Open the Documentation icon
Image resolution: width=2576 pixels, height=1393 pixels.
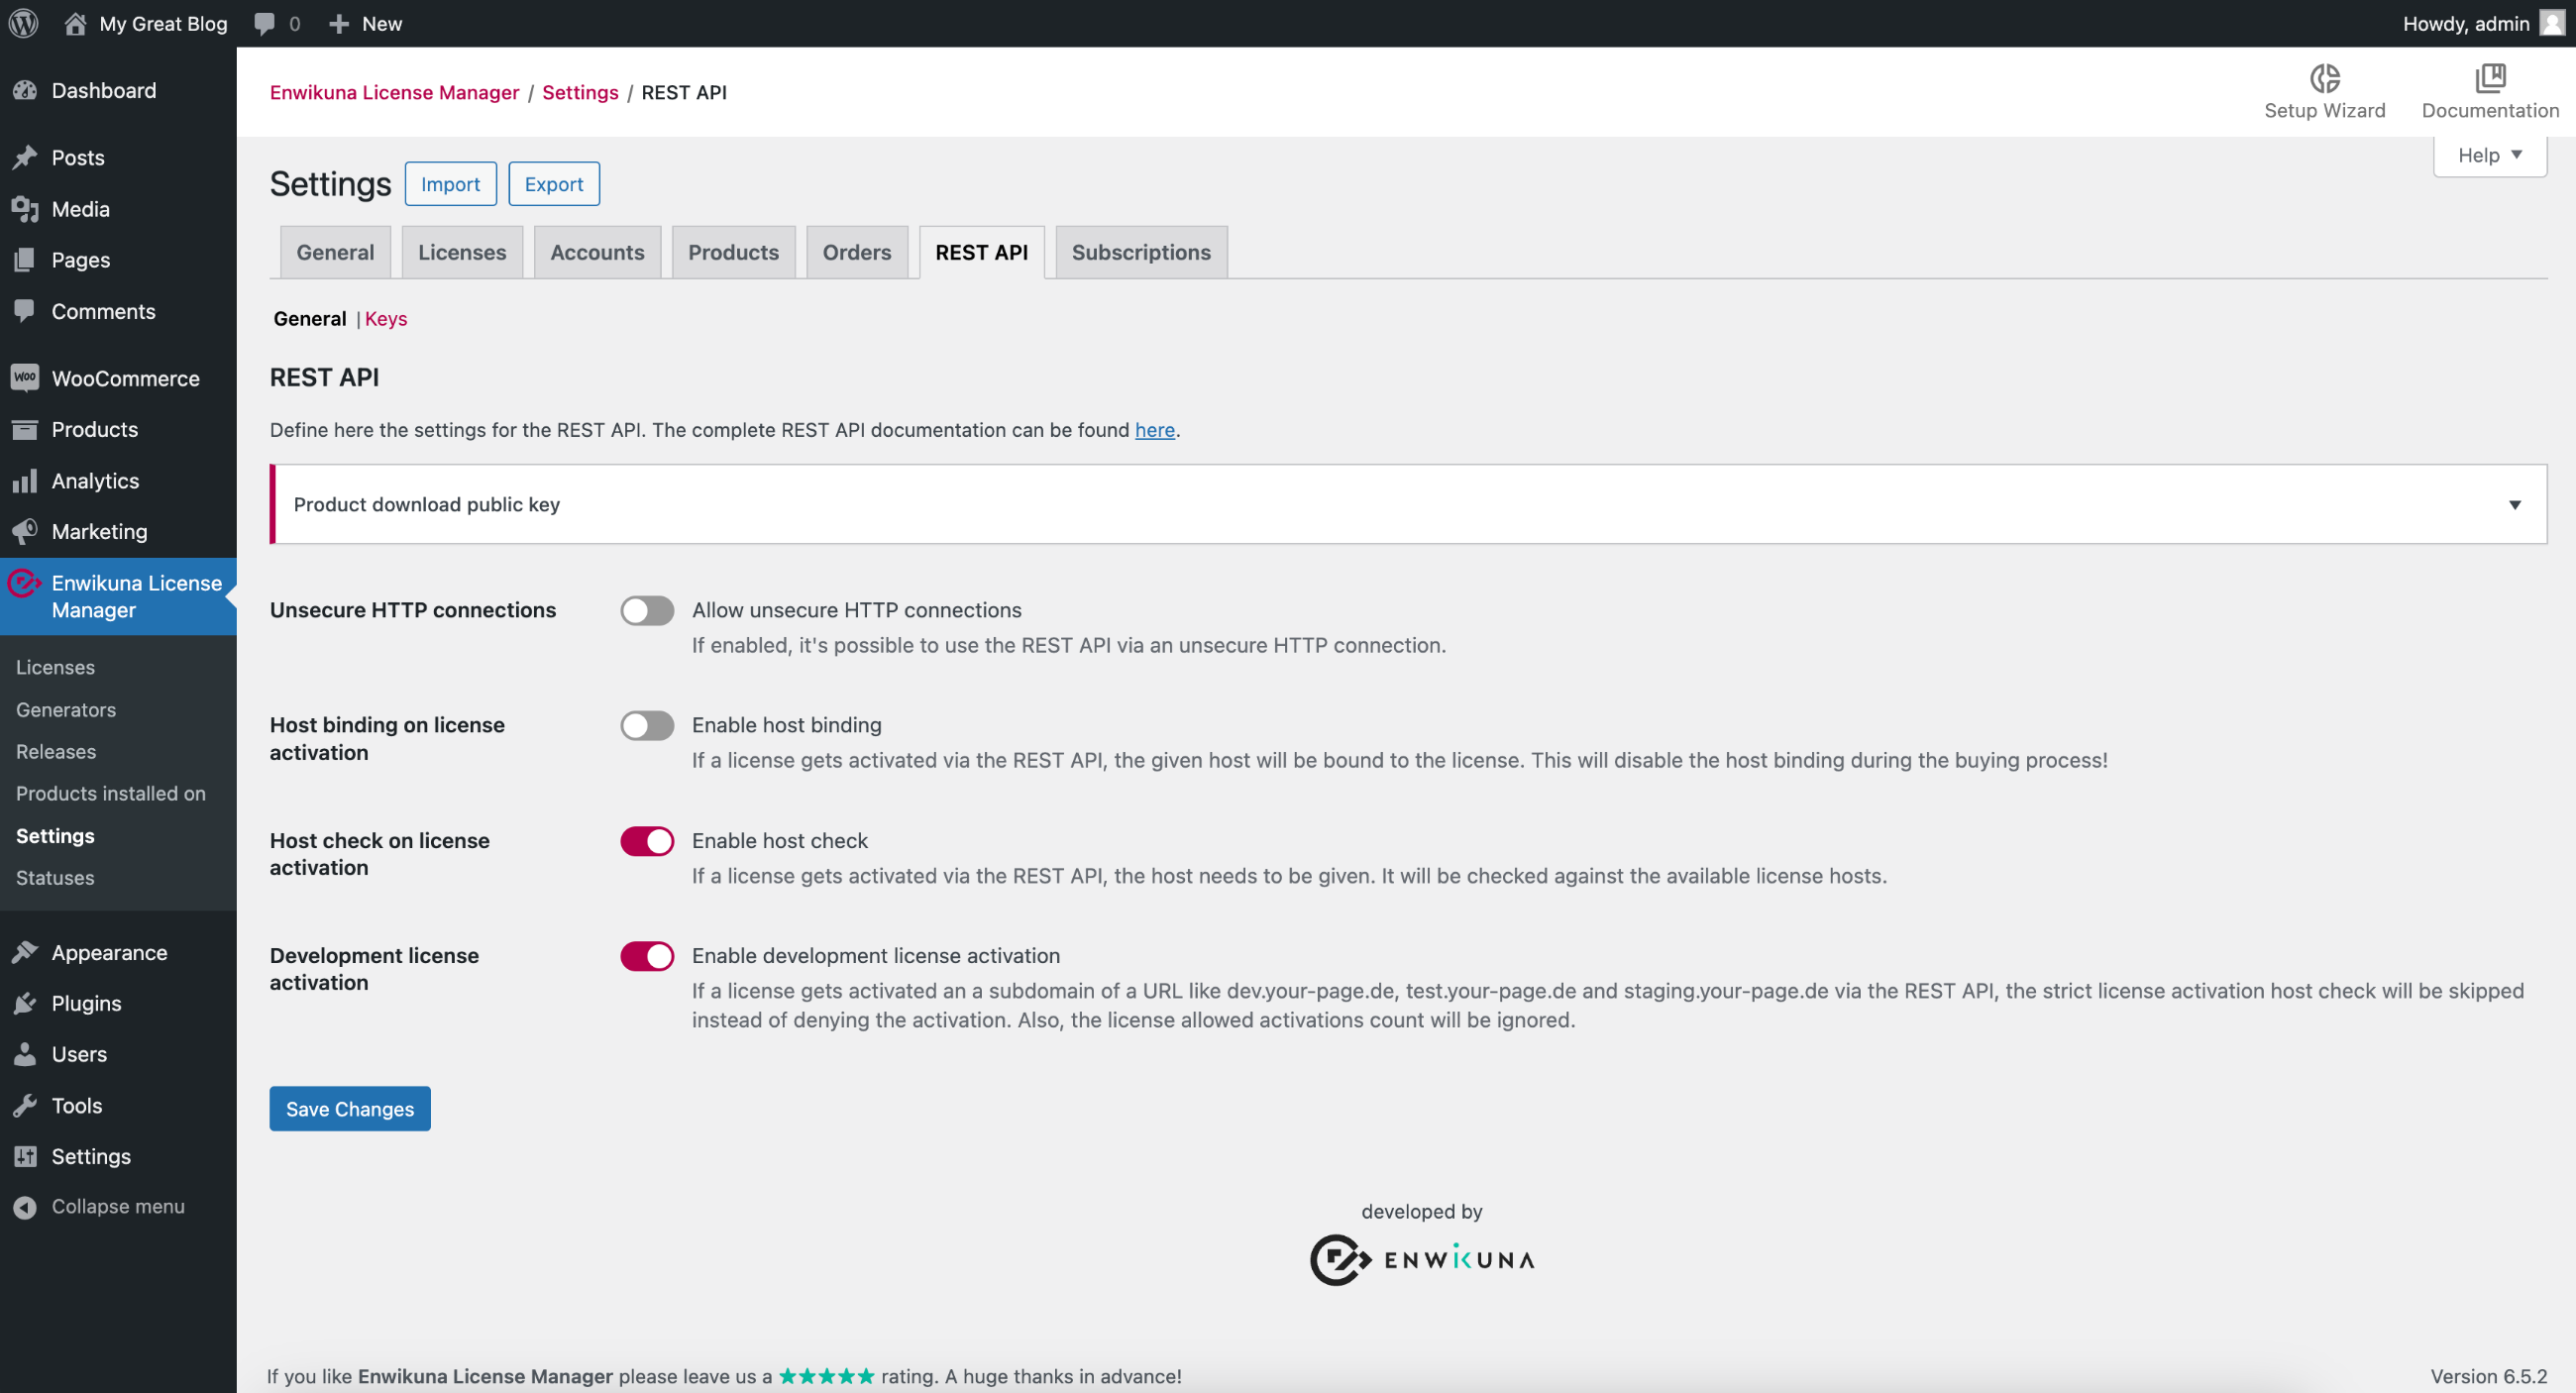(2490, 77)
